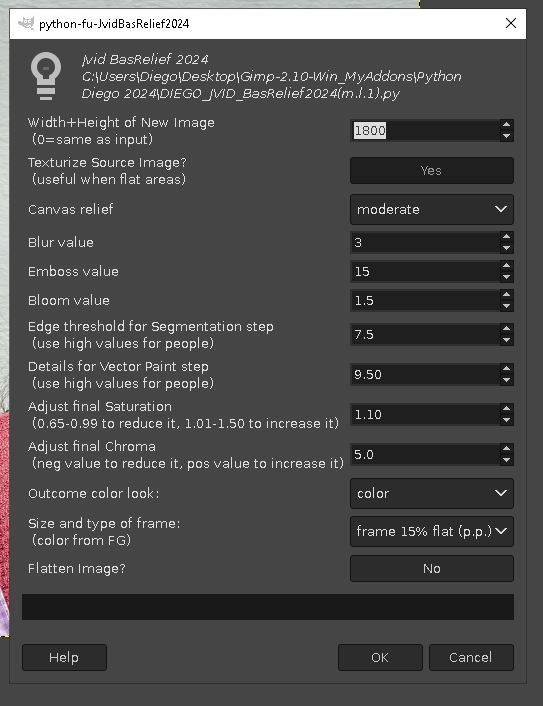The image size is (543, 706).
Task: Click the lightbulb script info icon
Action: click(x=45, y=76)
